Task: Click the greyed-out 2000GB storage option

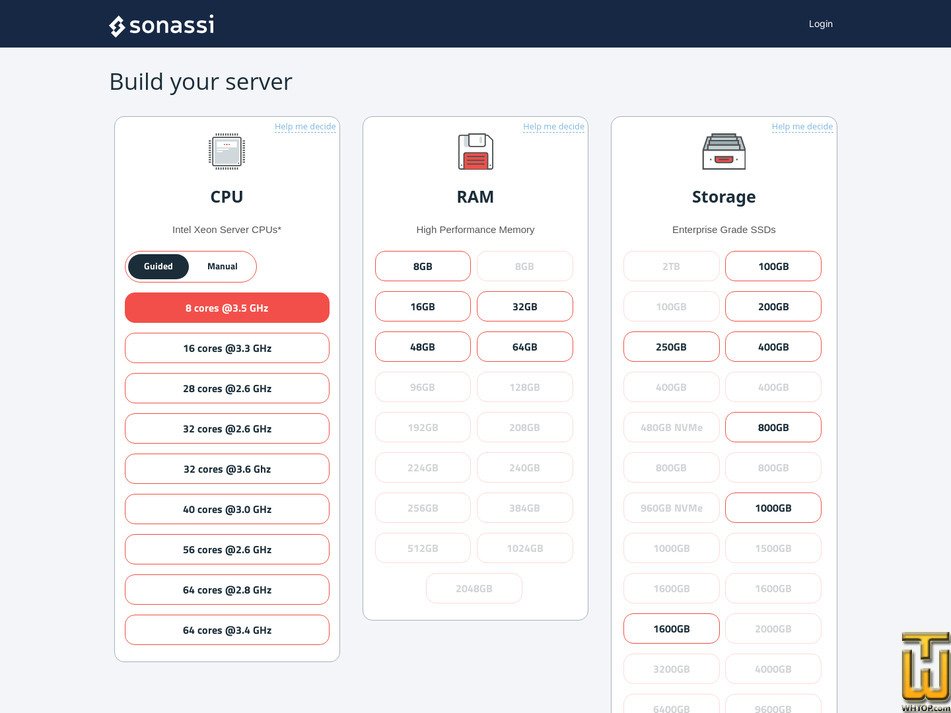Action: (773, 629)
